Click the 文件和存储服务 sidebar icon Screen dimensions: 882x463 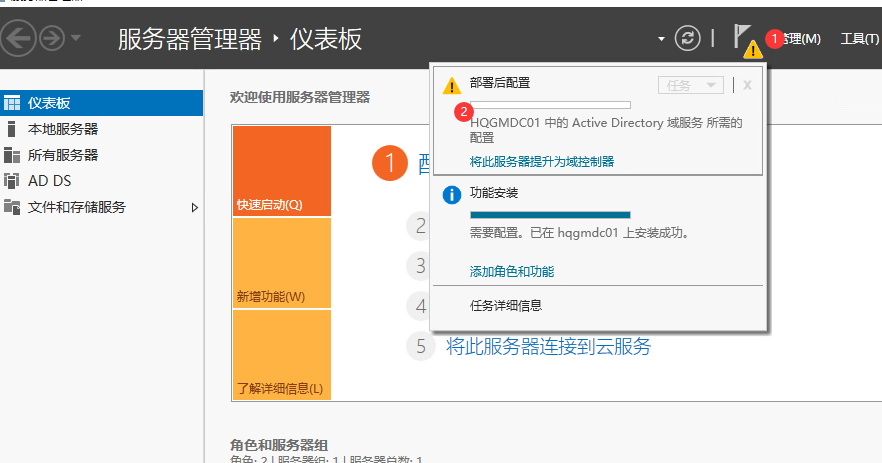pos(12,207)
